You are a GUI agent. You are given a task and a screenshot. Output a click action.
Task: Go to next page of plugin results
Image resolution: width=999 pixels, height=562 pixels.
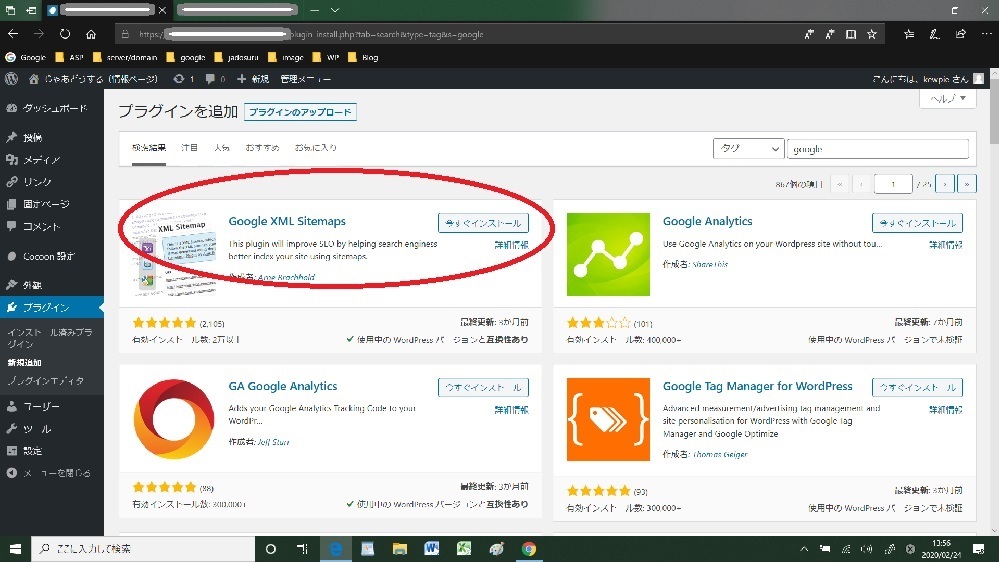point(946,183)
